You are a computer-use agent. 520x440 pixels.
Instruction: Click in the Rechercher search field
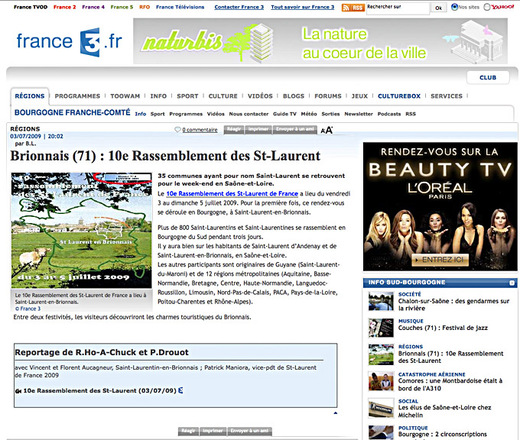pyautogui.click(x=398, y=8)
